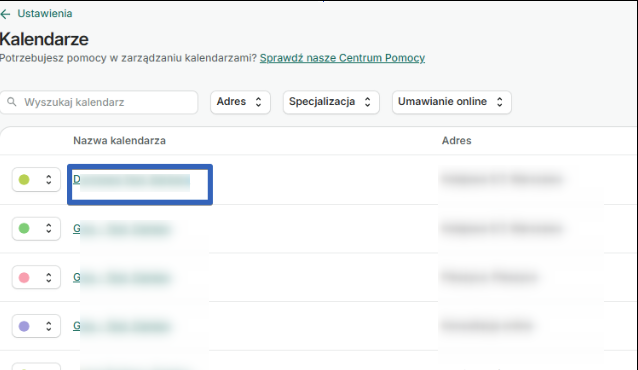Open the Umawianie online filter dropdown

pos(452,102)
